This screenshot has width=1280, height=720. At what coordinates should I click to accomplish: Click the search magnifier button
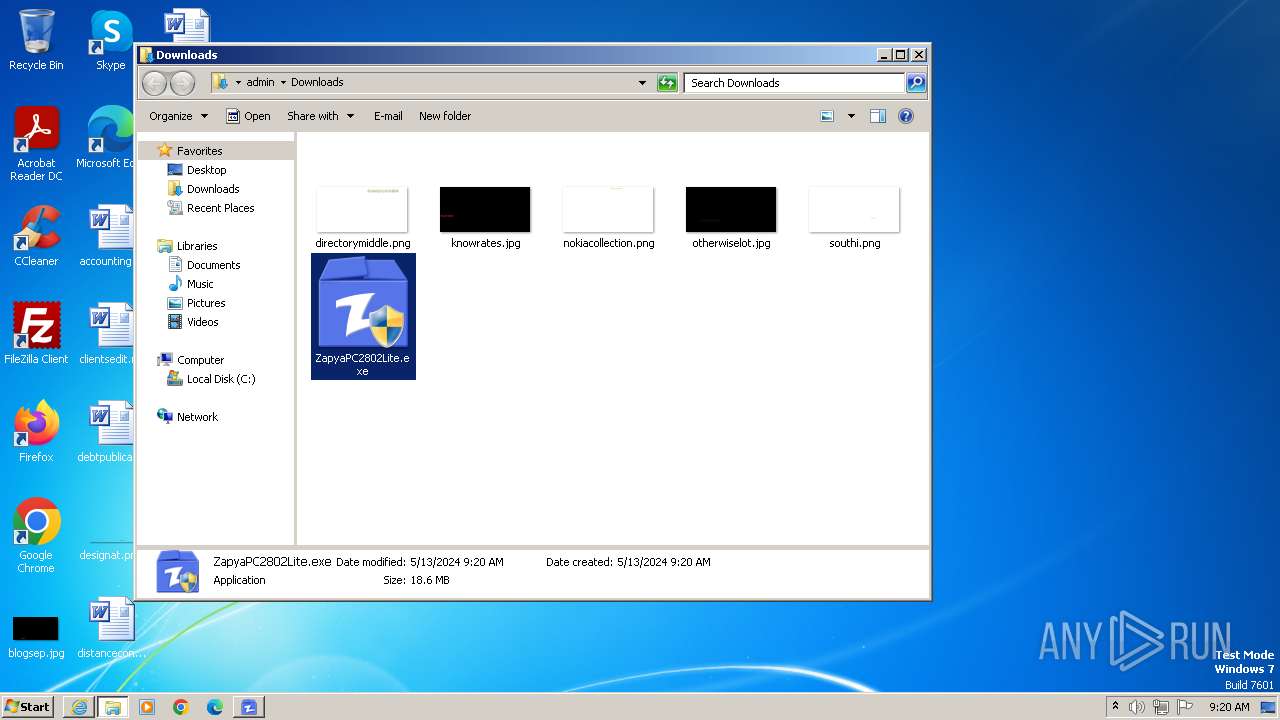915,83
